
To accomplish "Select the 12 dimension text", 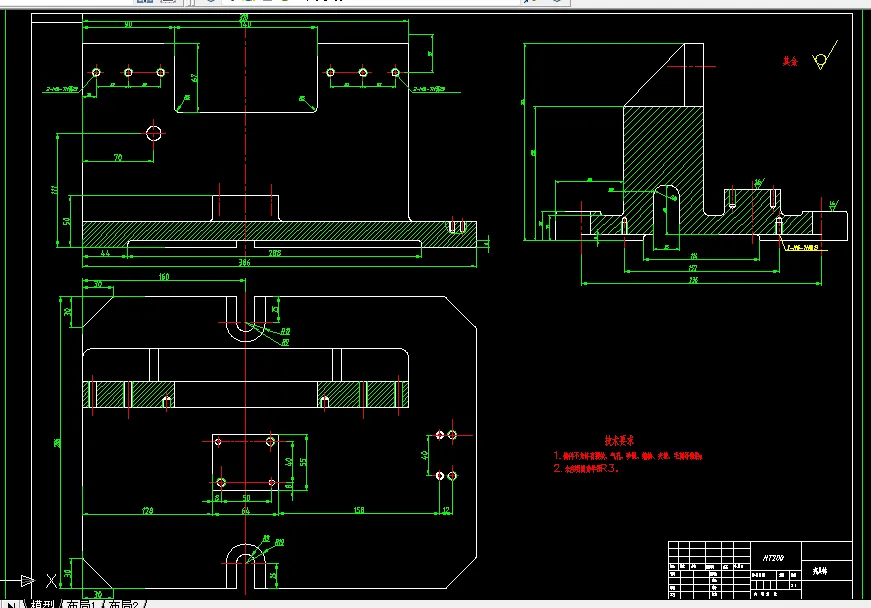I will coord(446,510).
